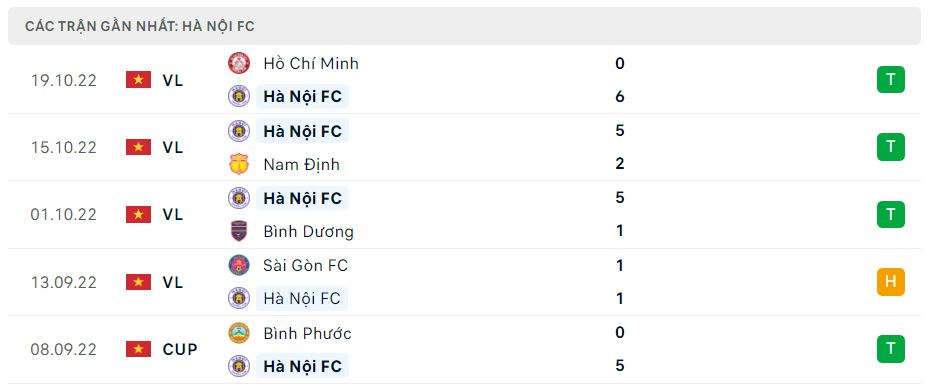The image size is (929, 392).
Task: Click the Hồ Chí Minh club logo
Action: pyautogui.click(x=239, y=63)
